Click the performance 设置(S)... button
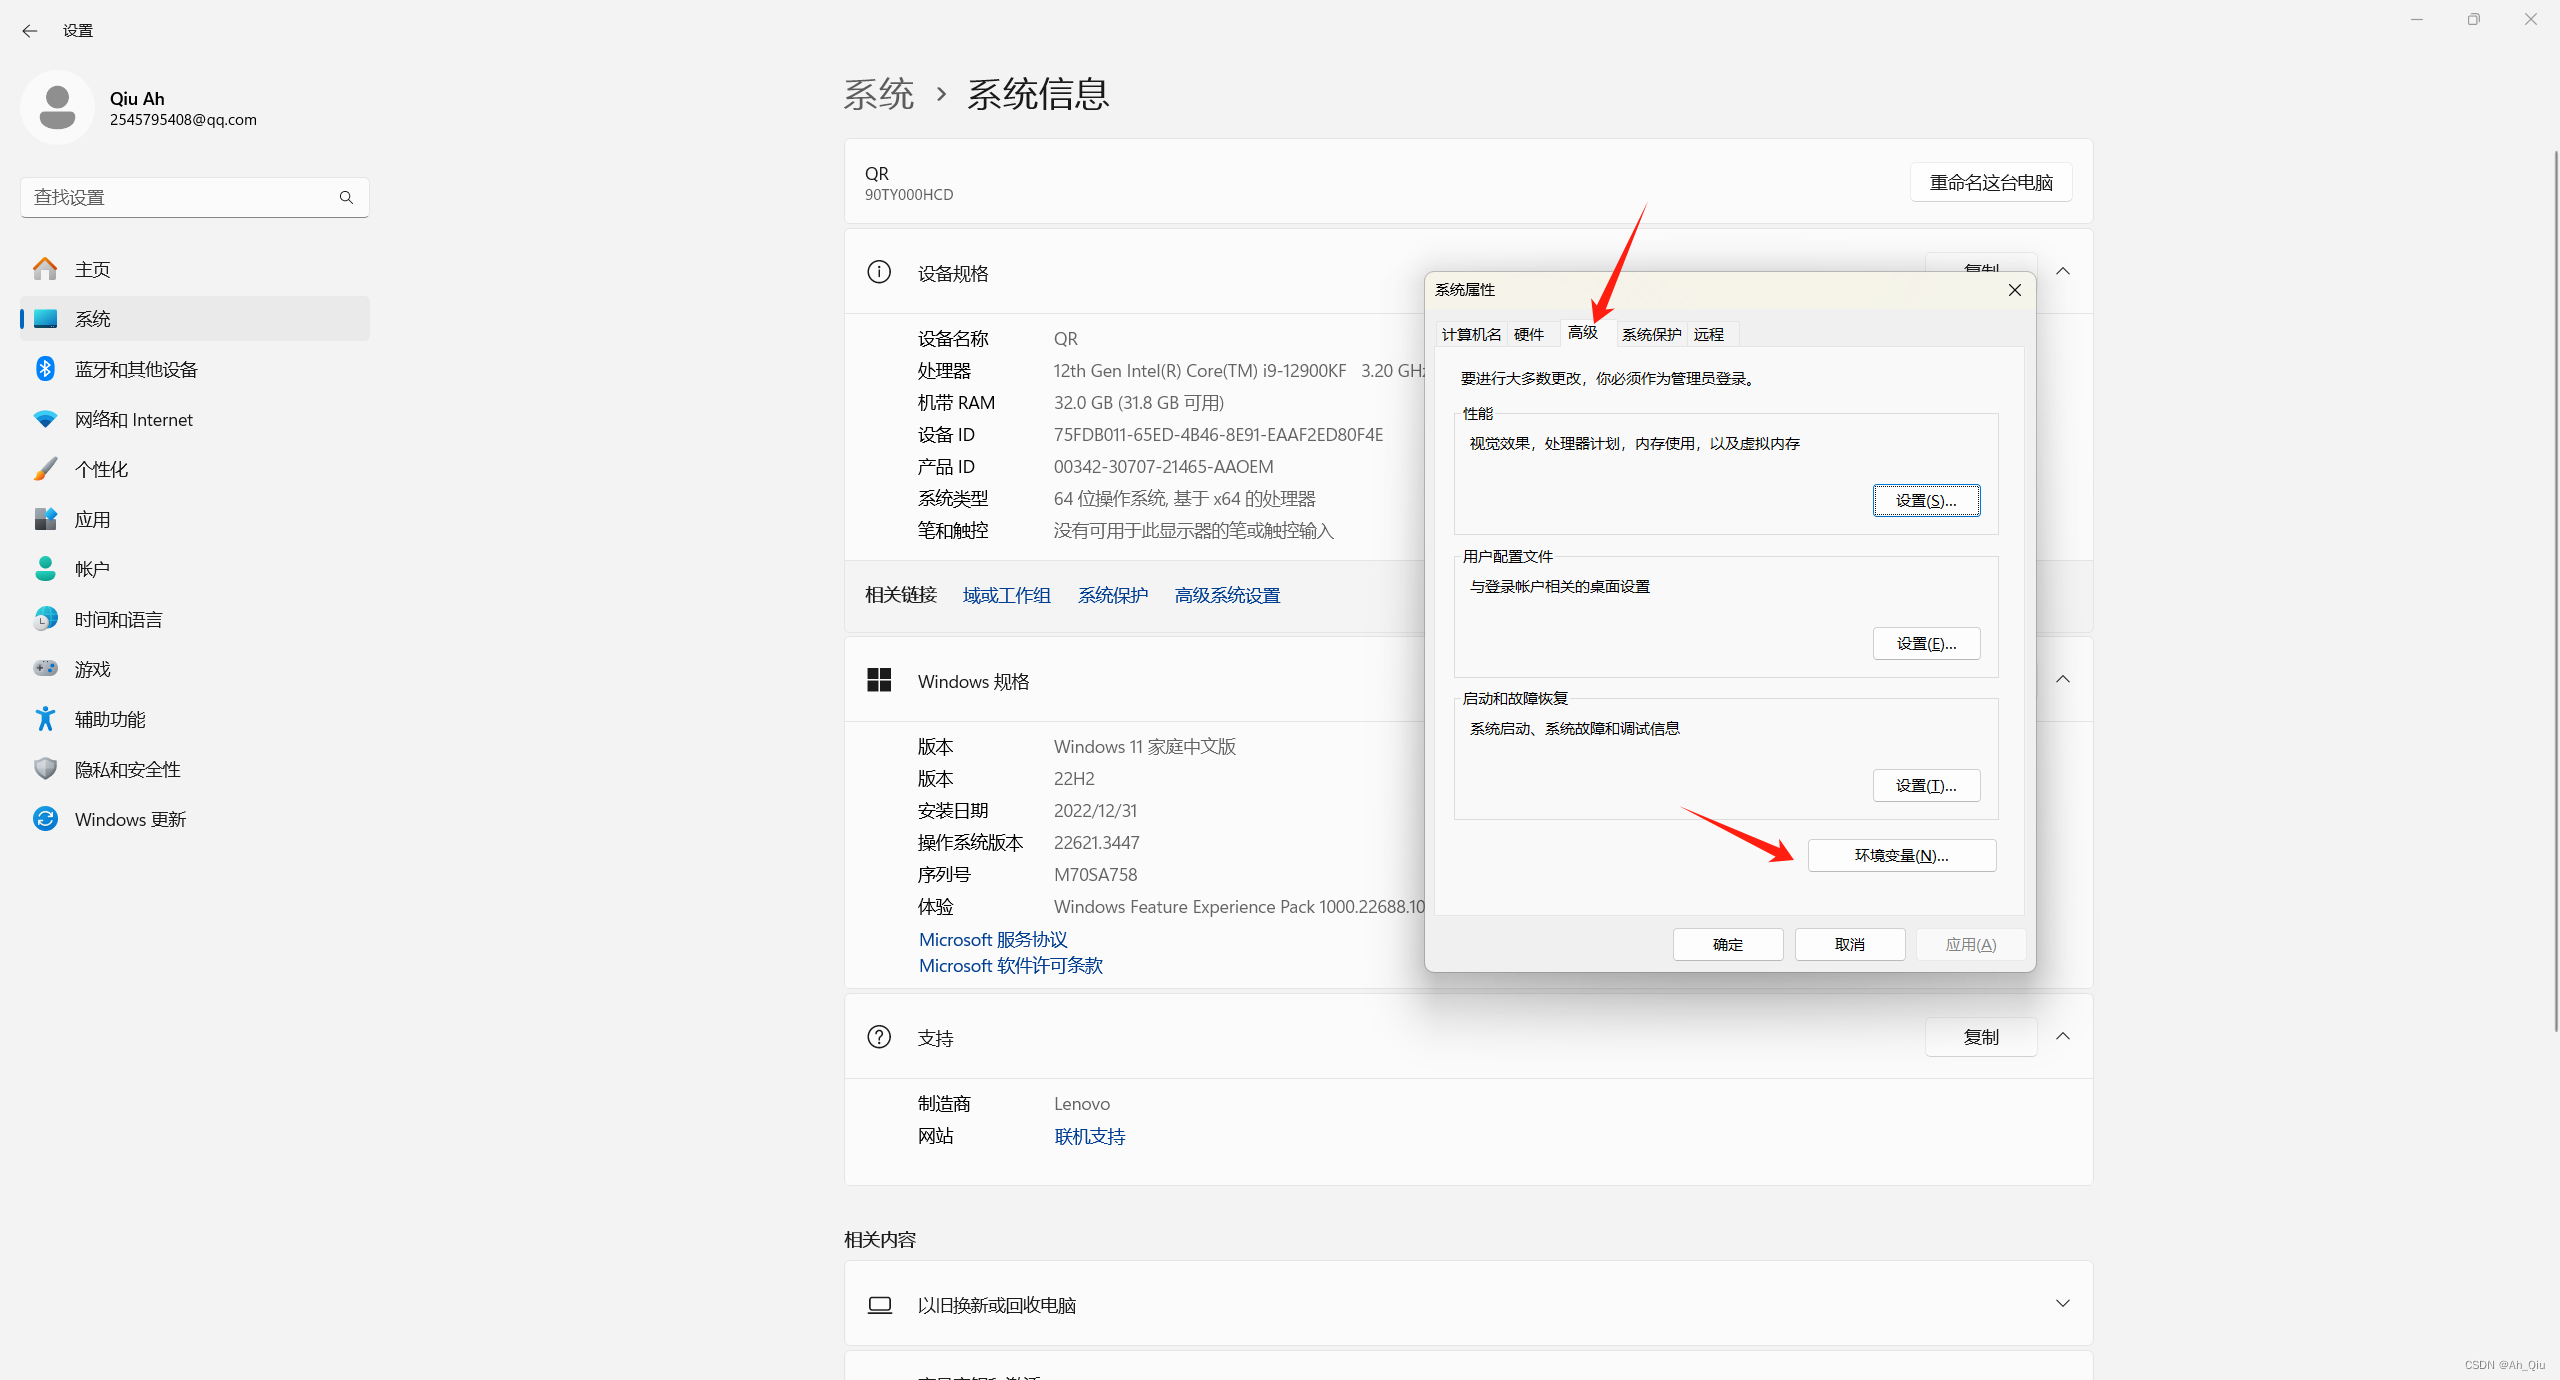Viewport: 2560px width, 1380px height. pos(1925,500)
